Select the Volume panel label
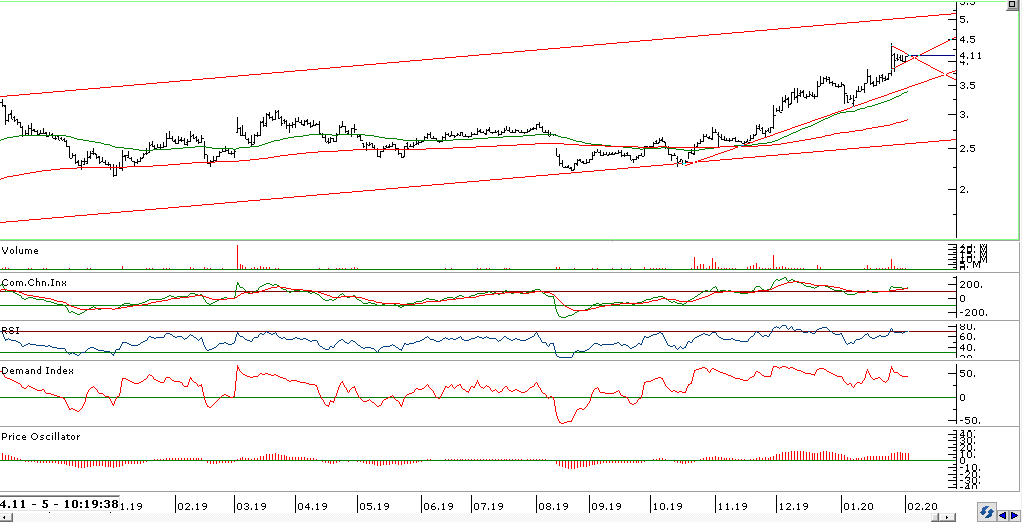This screenshot has width=1022, height=522. coord(20,250)
